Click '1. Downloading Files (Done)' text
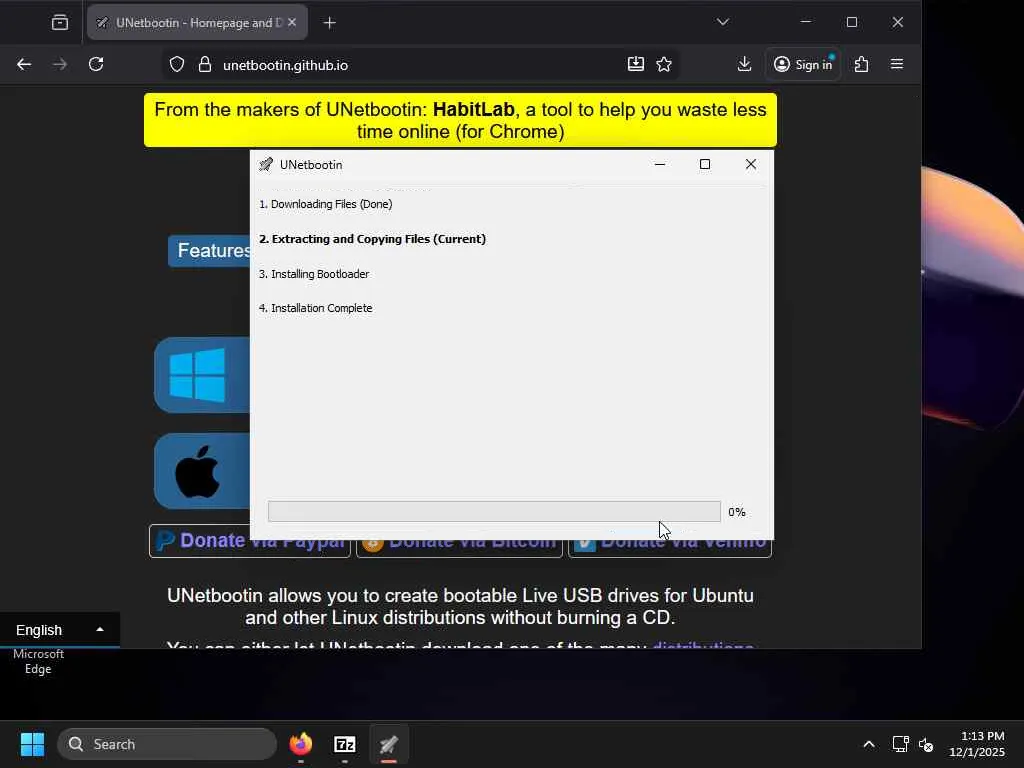Image resolution: width=1024 pixels, height=768 pixels. pyautogui.click(x=325, y=204)
